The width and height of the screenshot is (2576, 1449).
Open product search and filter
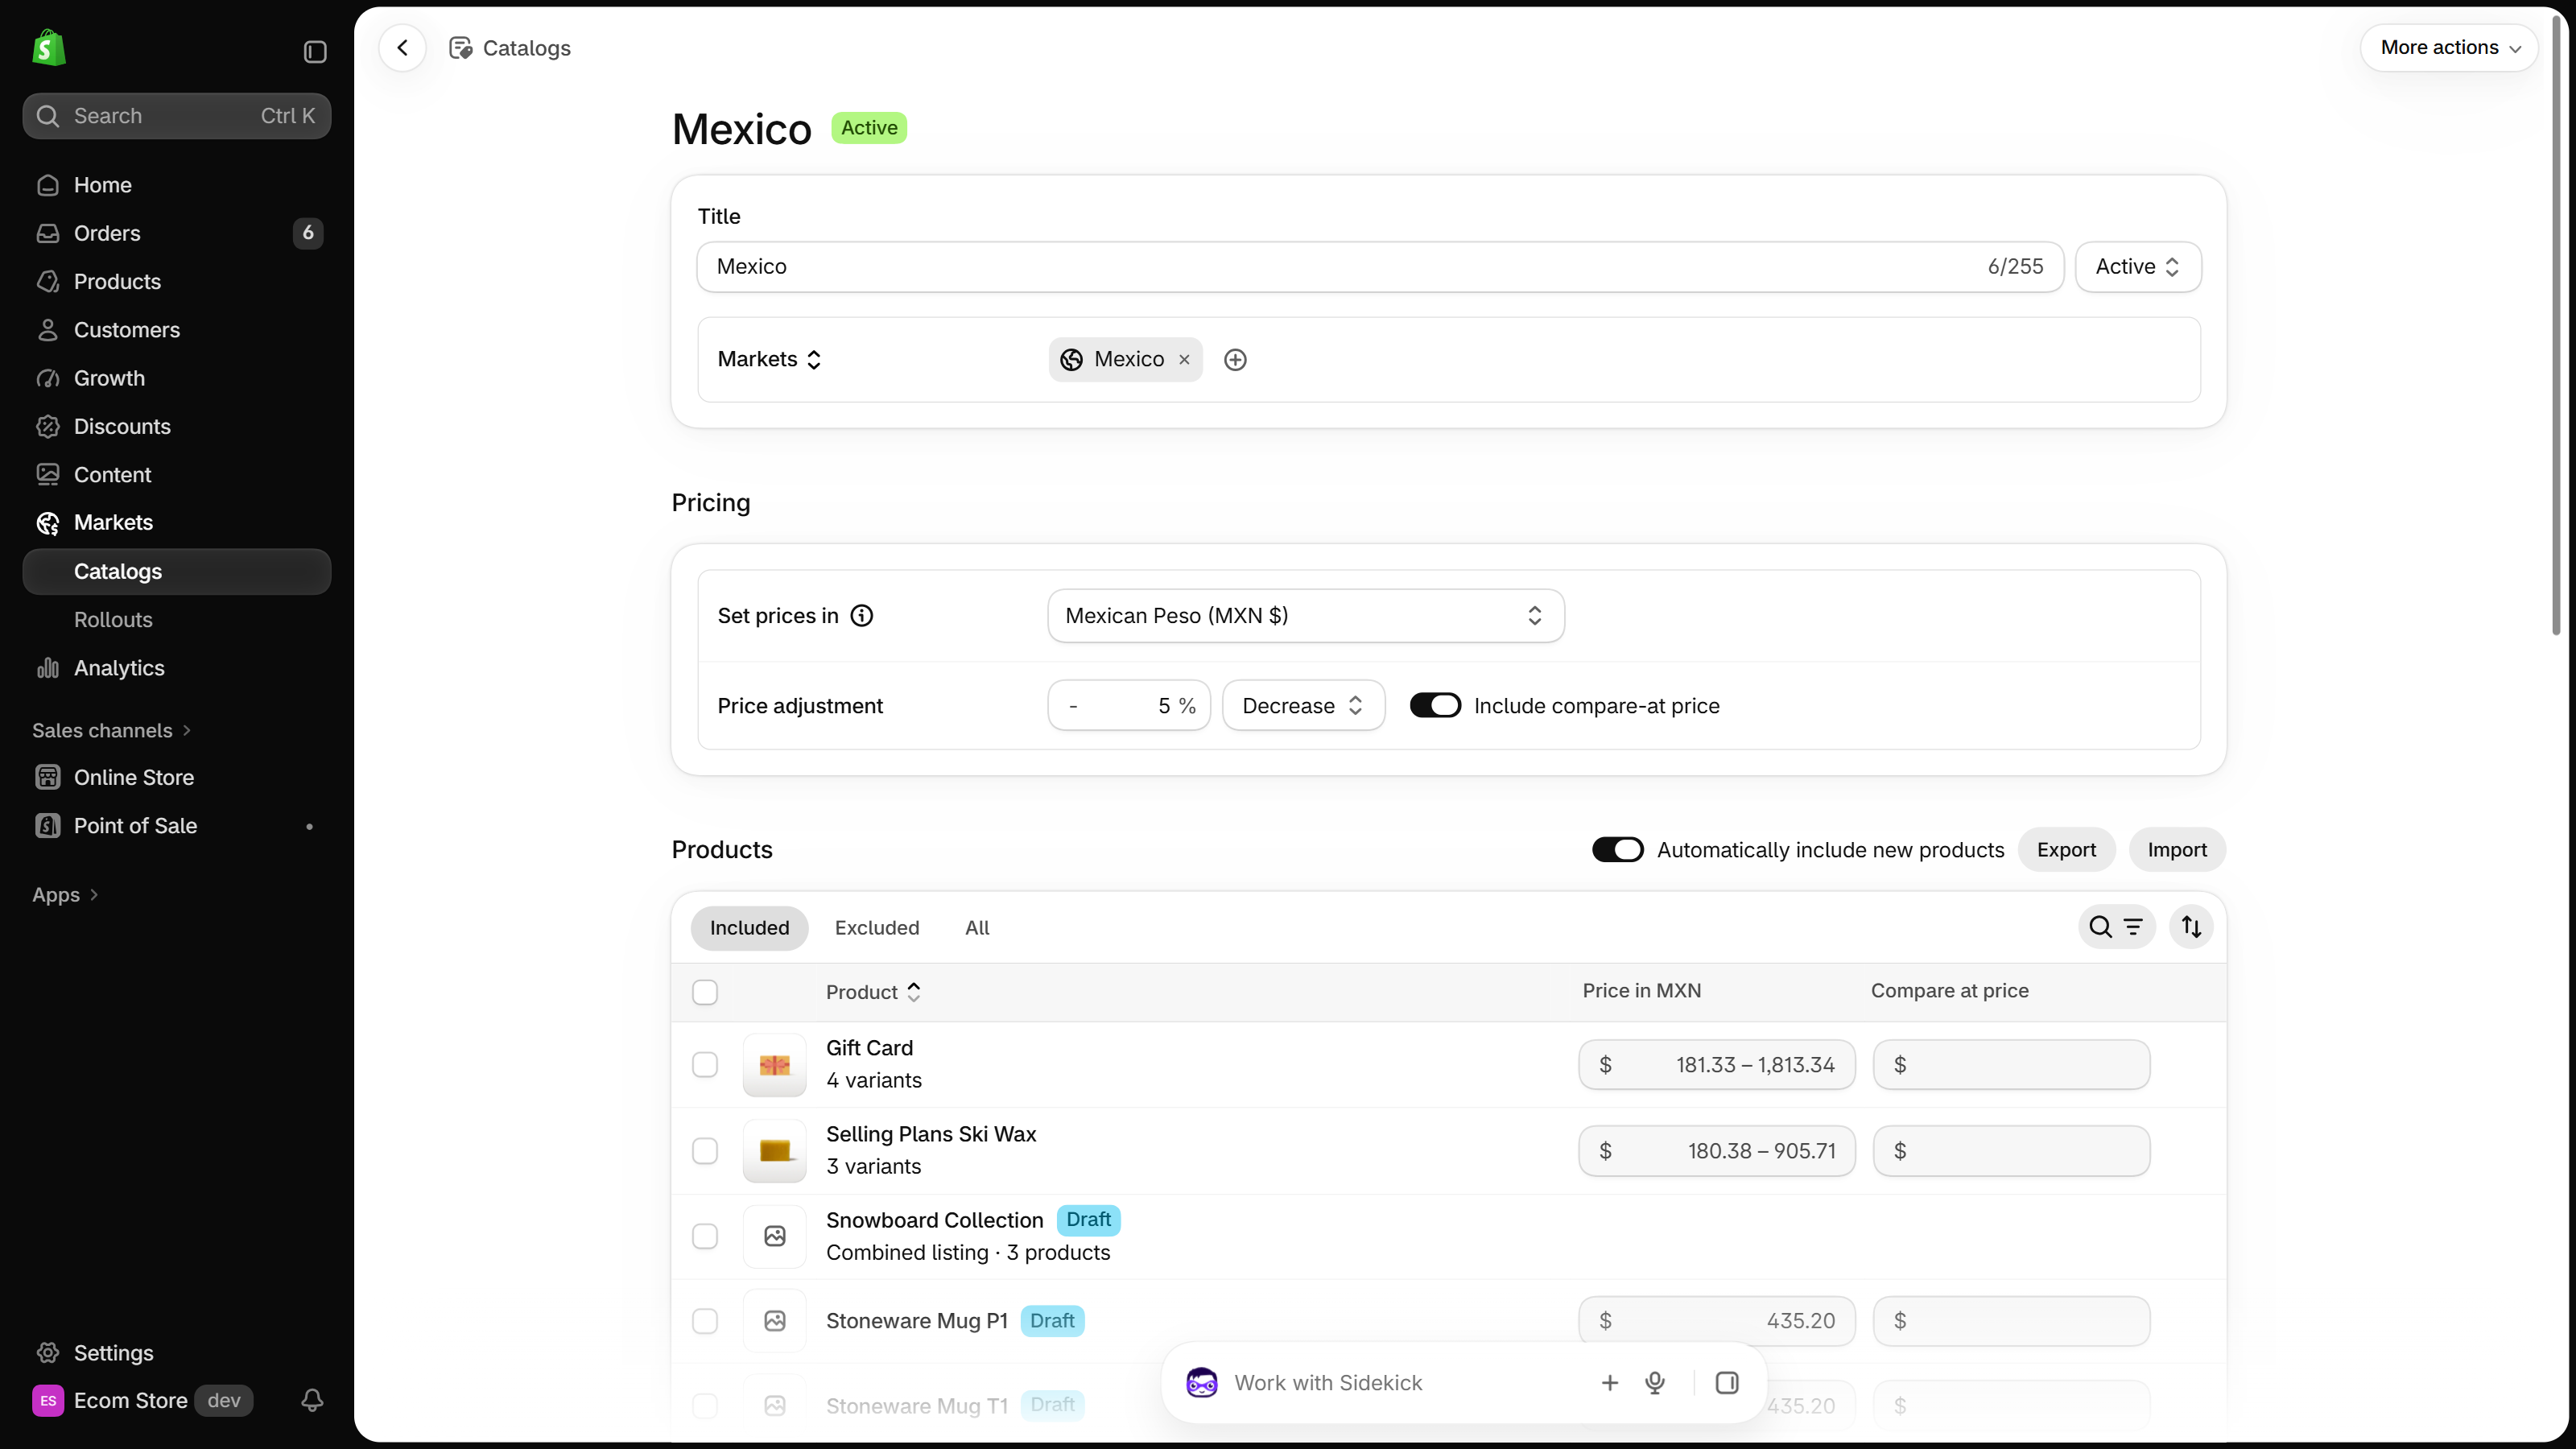click(x=2116, y=928)
